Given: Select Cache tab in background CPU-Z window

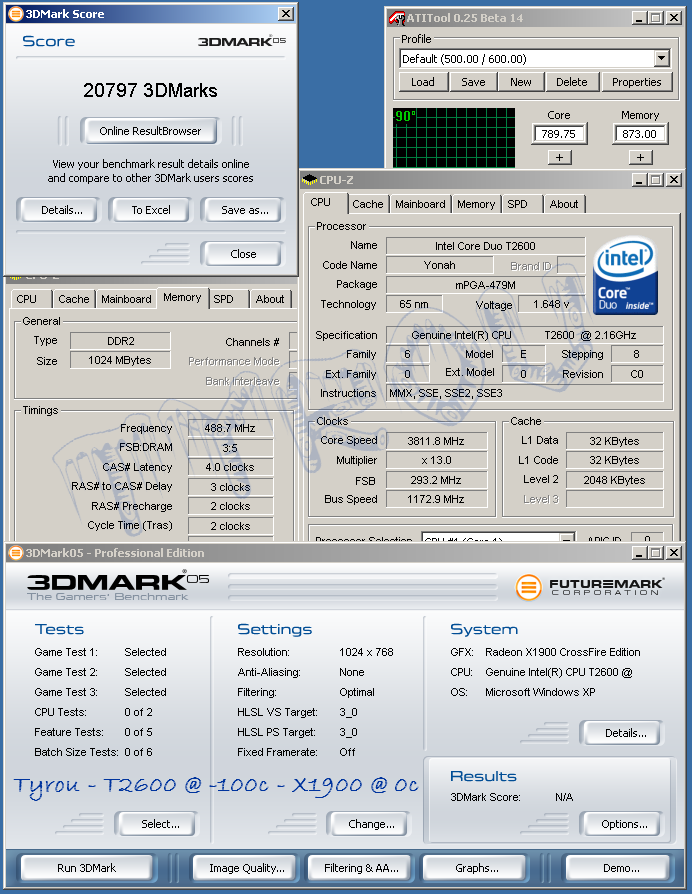Looking at the screenshot, I should tap(74, 299).
